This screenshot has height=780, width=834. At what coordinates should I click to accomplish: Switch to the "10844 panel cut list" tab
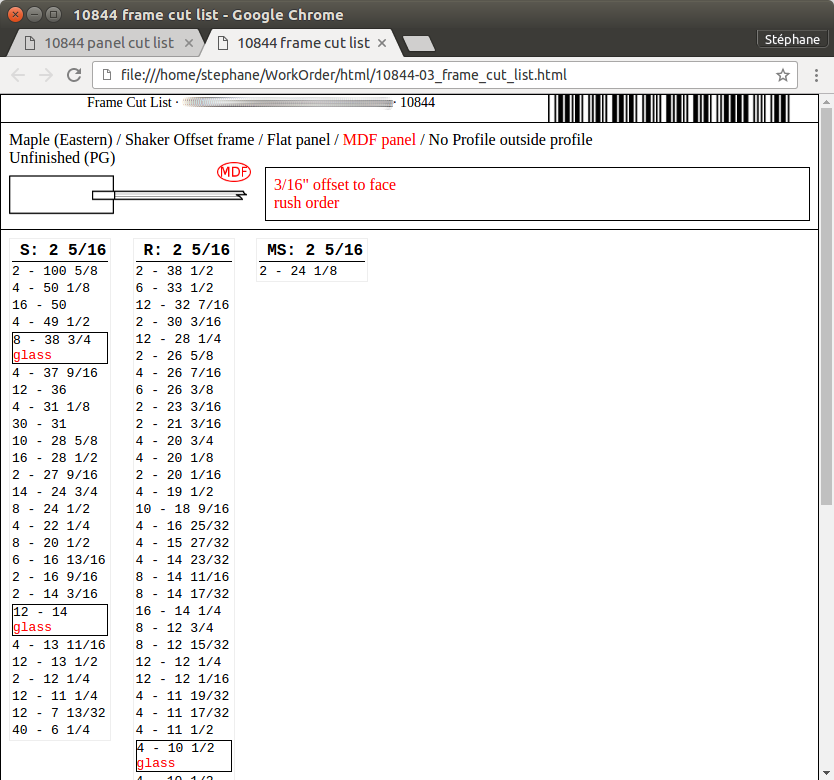108,43
